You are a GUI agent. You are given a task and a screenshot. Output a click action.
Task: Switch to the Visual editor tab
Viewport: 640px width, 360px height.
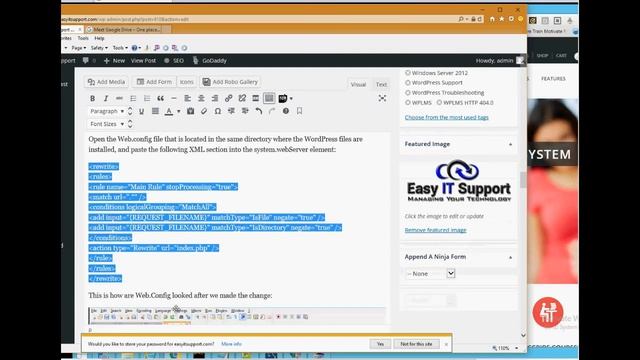point(358,84)
